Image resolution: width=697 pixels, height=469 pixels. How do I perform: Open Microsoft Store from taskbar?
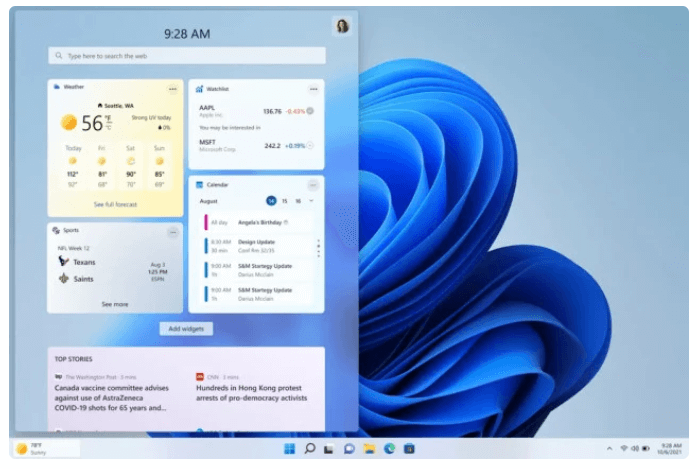coord(409,449)
